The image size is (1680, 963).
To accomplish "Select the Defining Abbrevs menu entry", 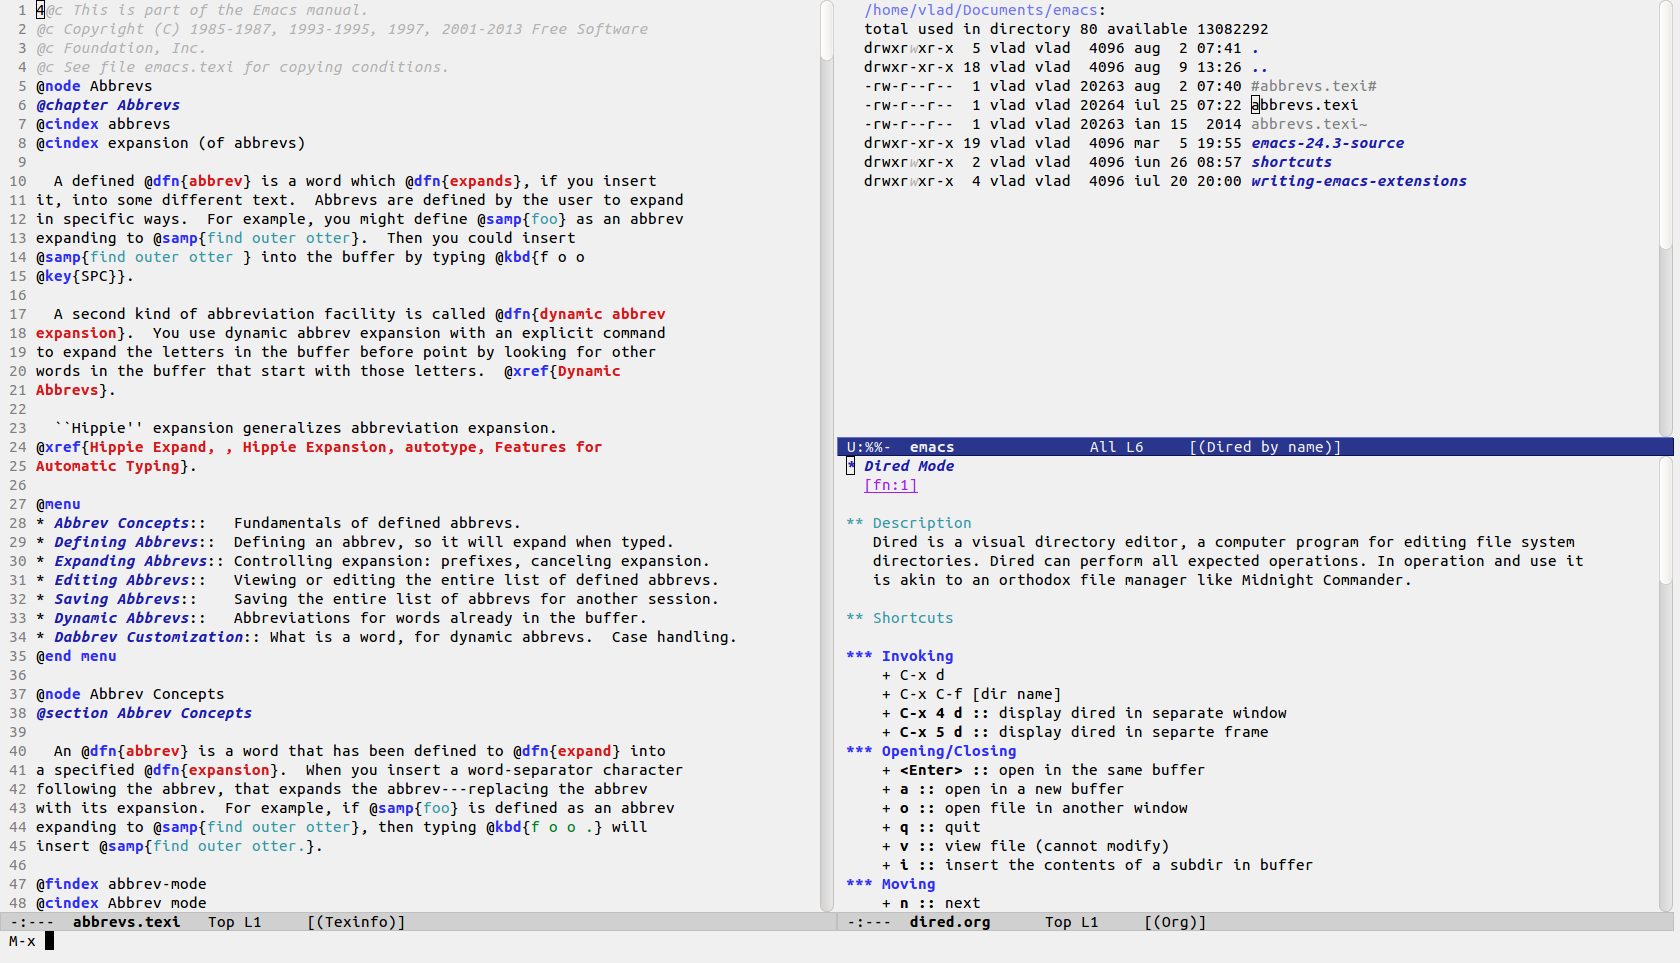I will coord(125,542).
